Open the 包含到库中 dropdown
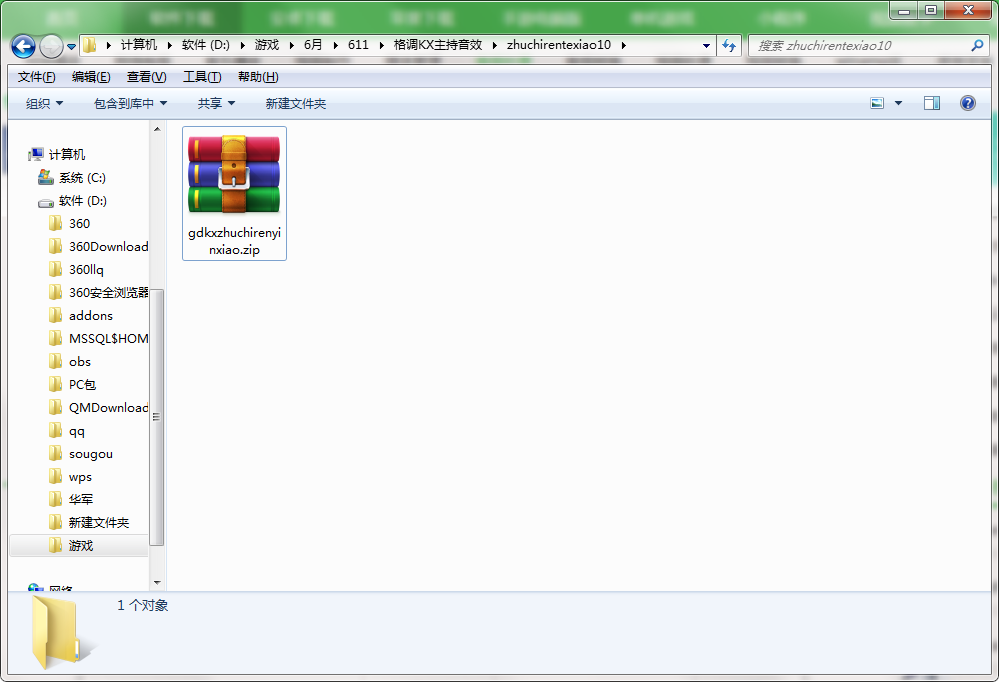The image size is (999, 682). (131, 103)
